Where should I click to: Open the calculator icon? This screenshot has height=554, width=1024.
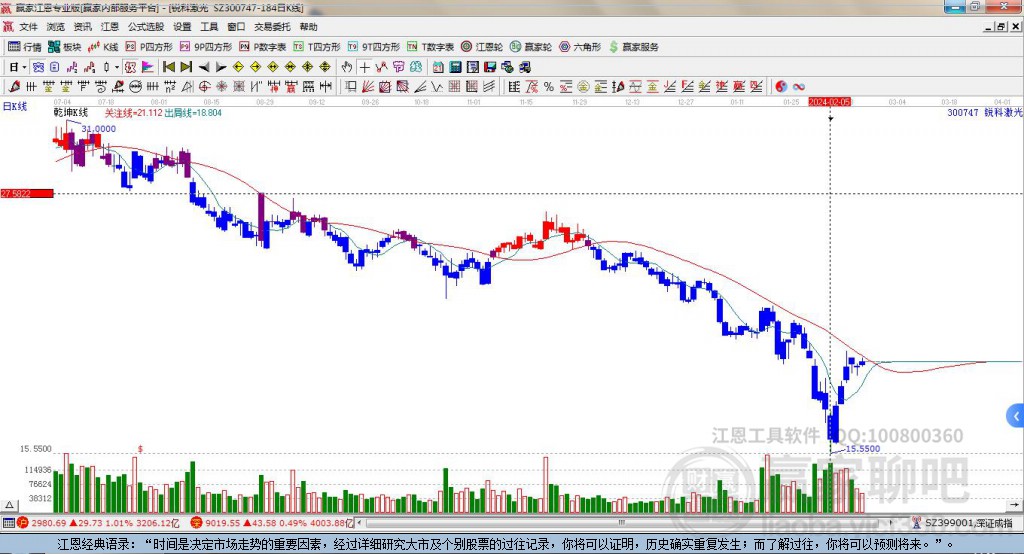(455, 67)
